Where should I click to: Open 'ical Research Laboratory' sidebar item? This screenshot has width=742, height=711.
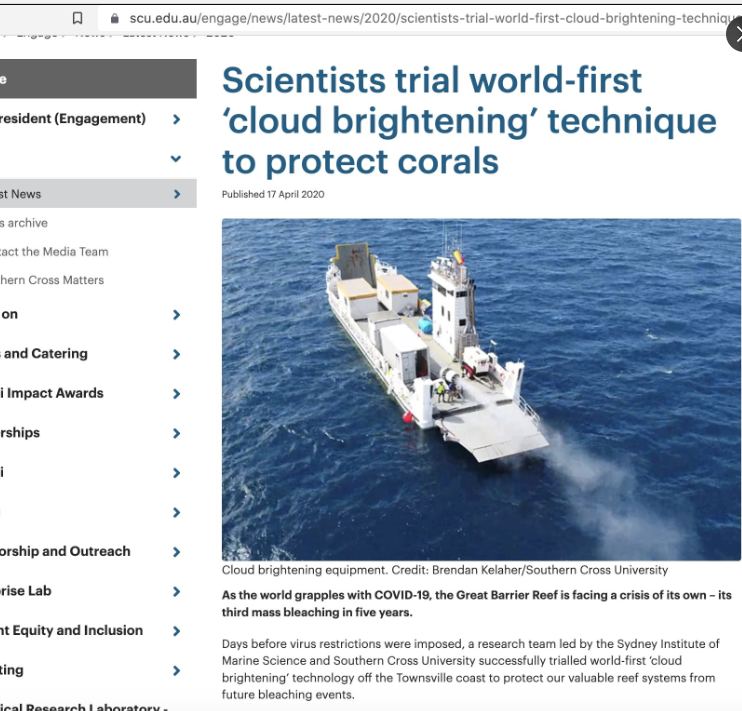[84, 707]
